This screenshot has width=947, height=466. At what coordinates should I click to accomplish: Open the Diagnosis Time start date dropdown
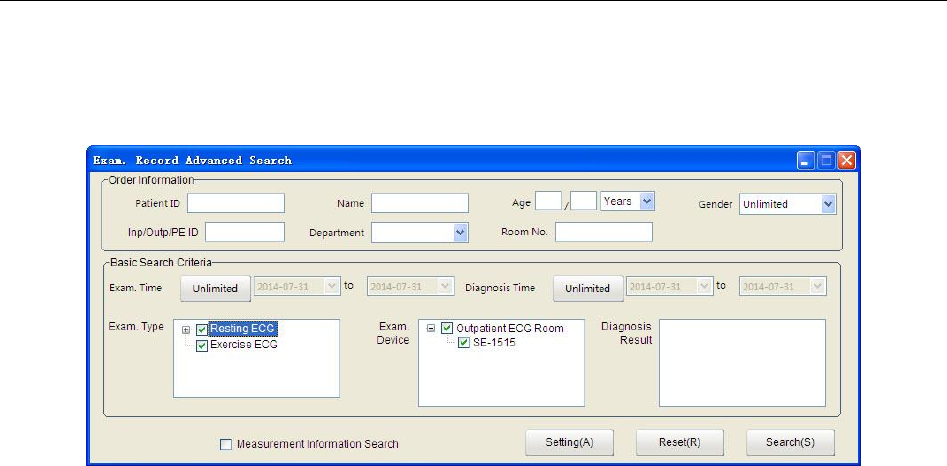pos(705,287)
